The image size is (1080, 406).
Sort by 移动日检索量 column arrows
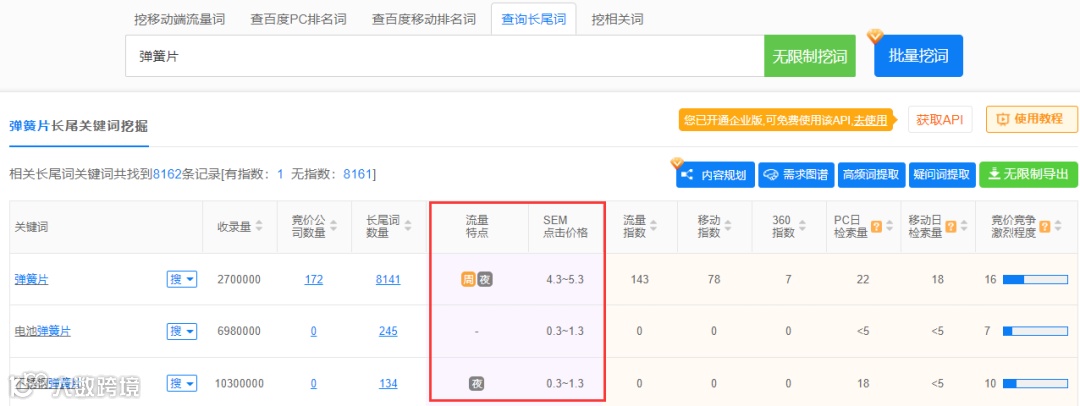pyautogui.click(x=963, y=227)
